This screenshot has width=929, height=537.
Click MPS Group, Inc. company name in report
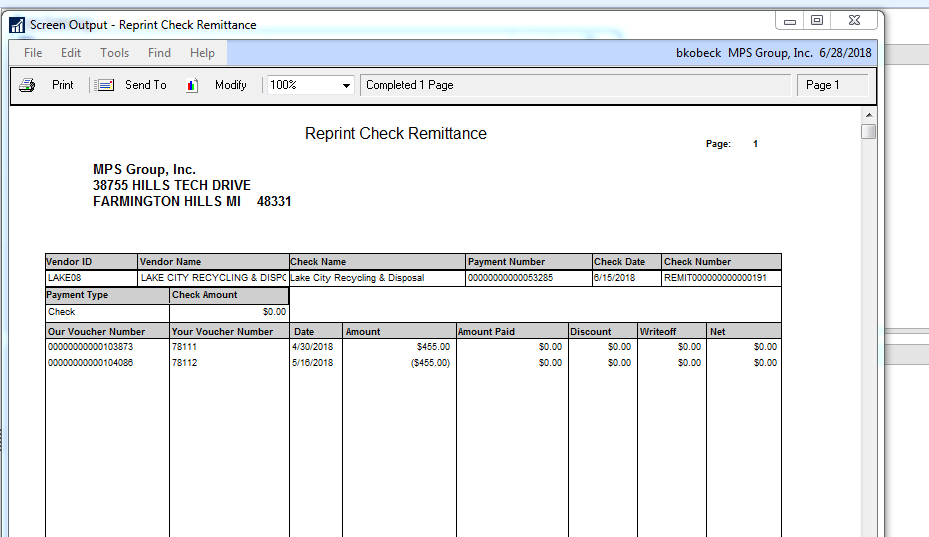145,170
